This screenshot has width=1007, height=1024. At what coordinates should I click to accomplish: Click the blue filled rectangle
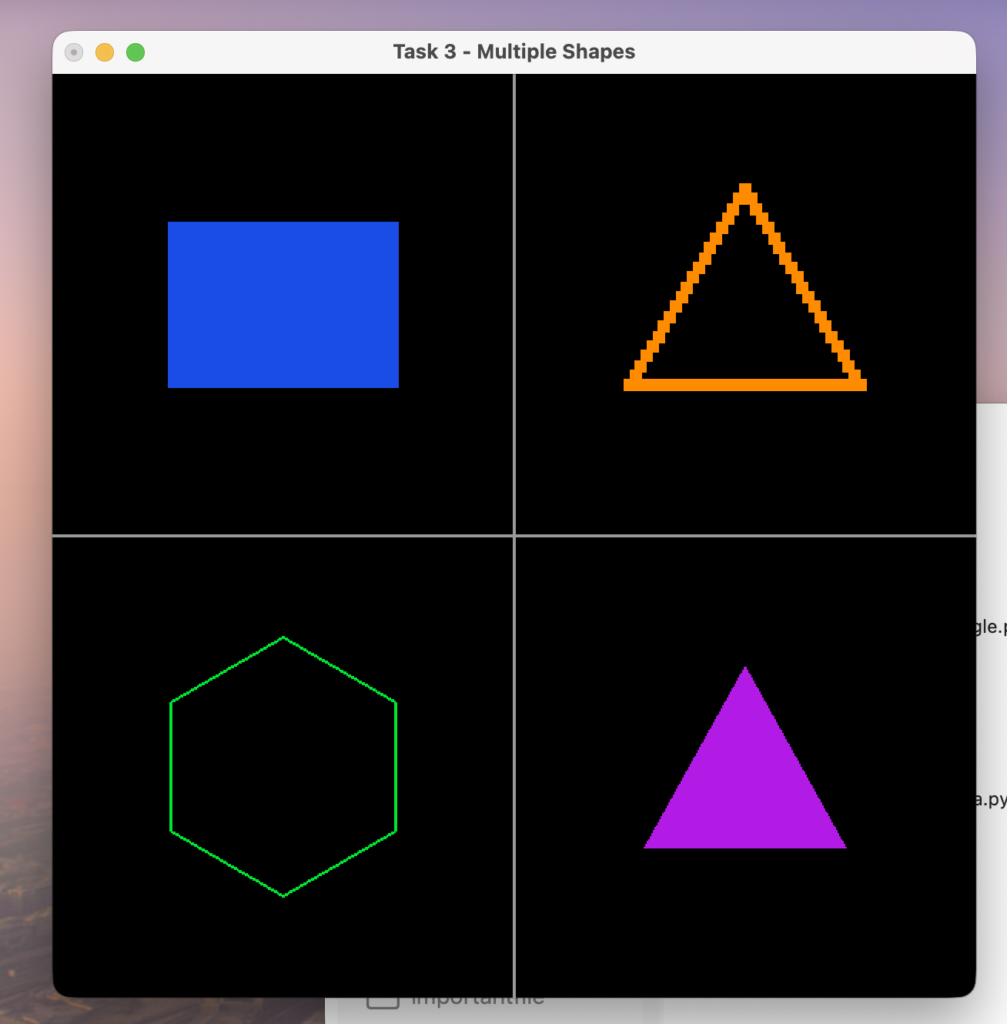point(283,304)
